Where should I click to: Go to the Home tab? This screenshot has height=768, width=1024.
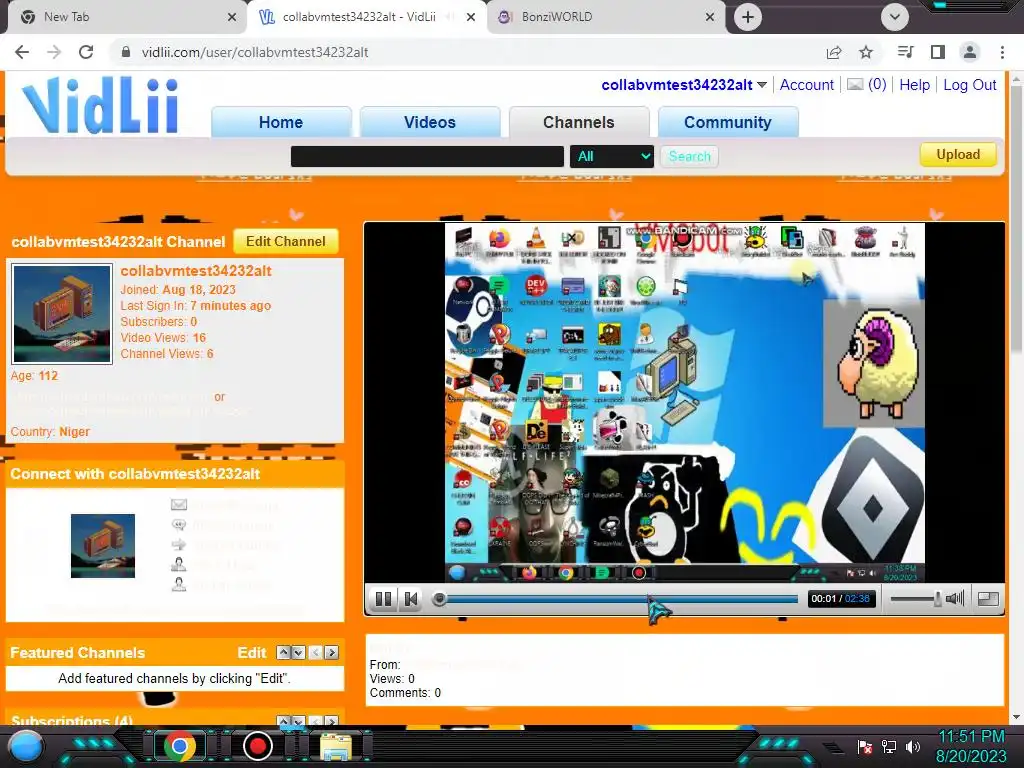click(281, 122)
